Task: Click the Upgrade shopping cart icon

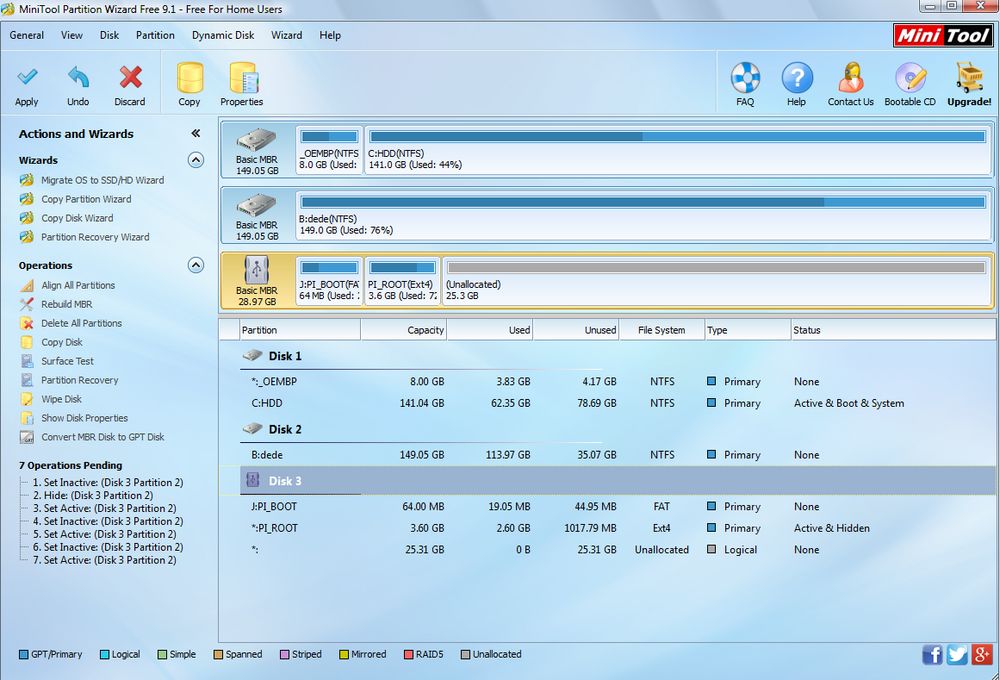Action: (x=969, y=78)
